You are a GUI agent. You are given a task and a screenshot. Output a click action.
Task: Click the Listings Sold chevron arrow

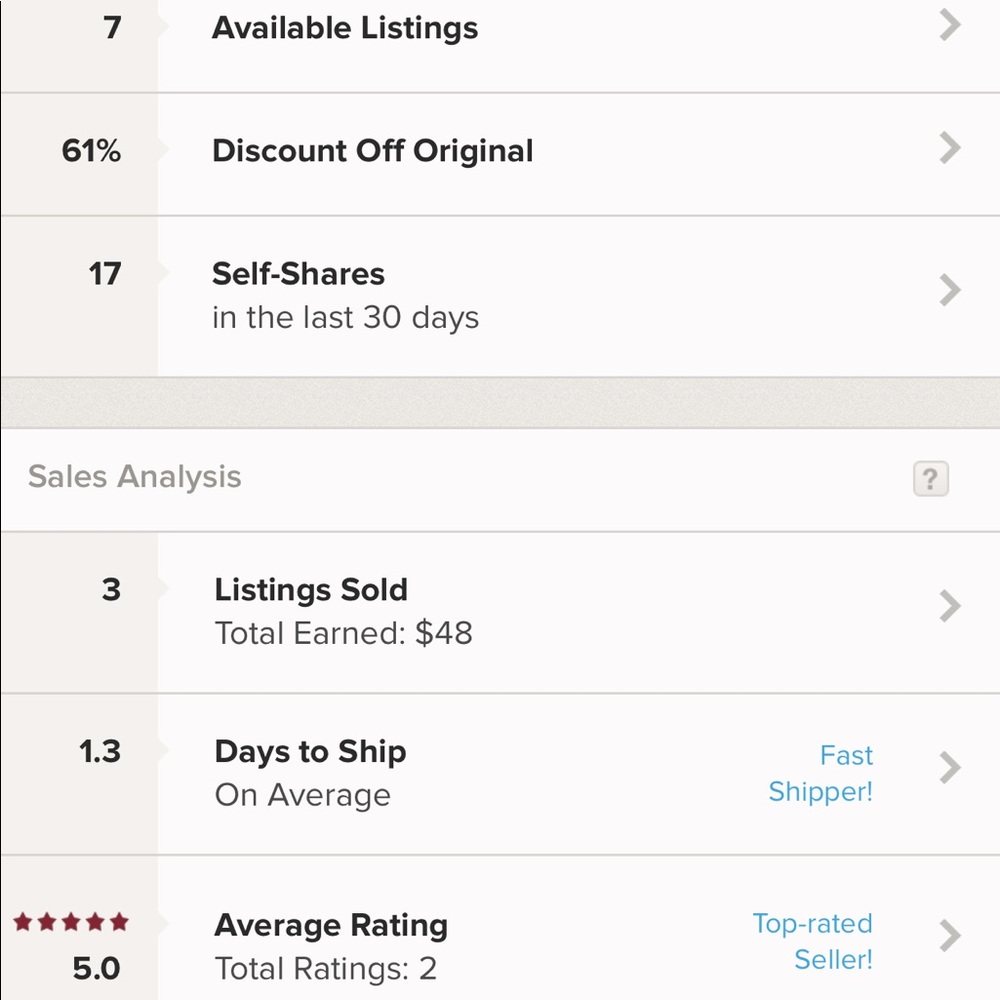(950, 606)
